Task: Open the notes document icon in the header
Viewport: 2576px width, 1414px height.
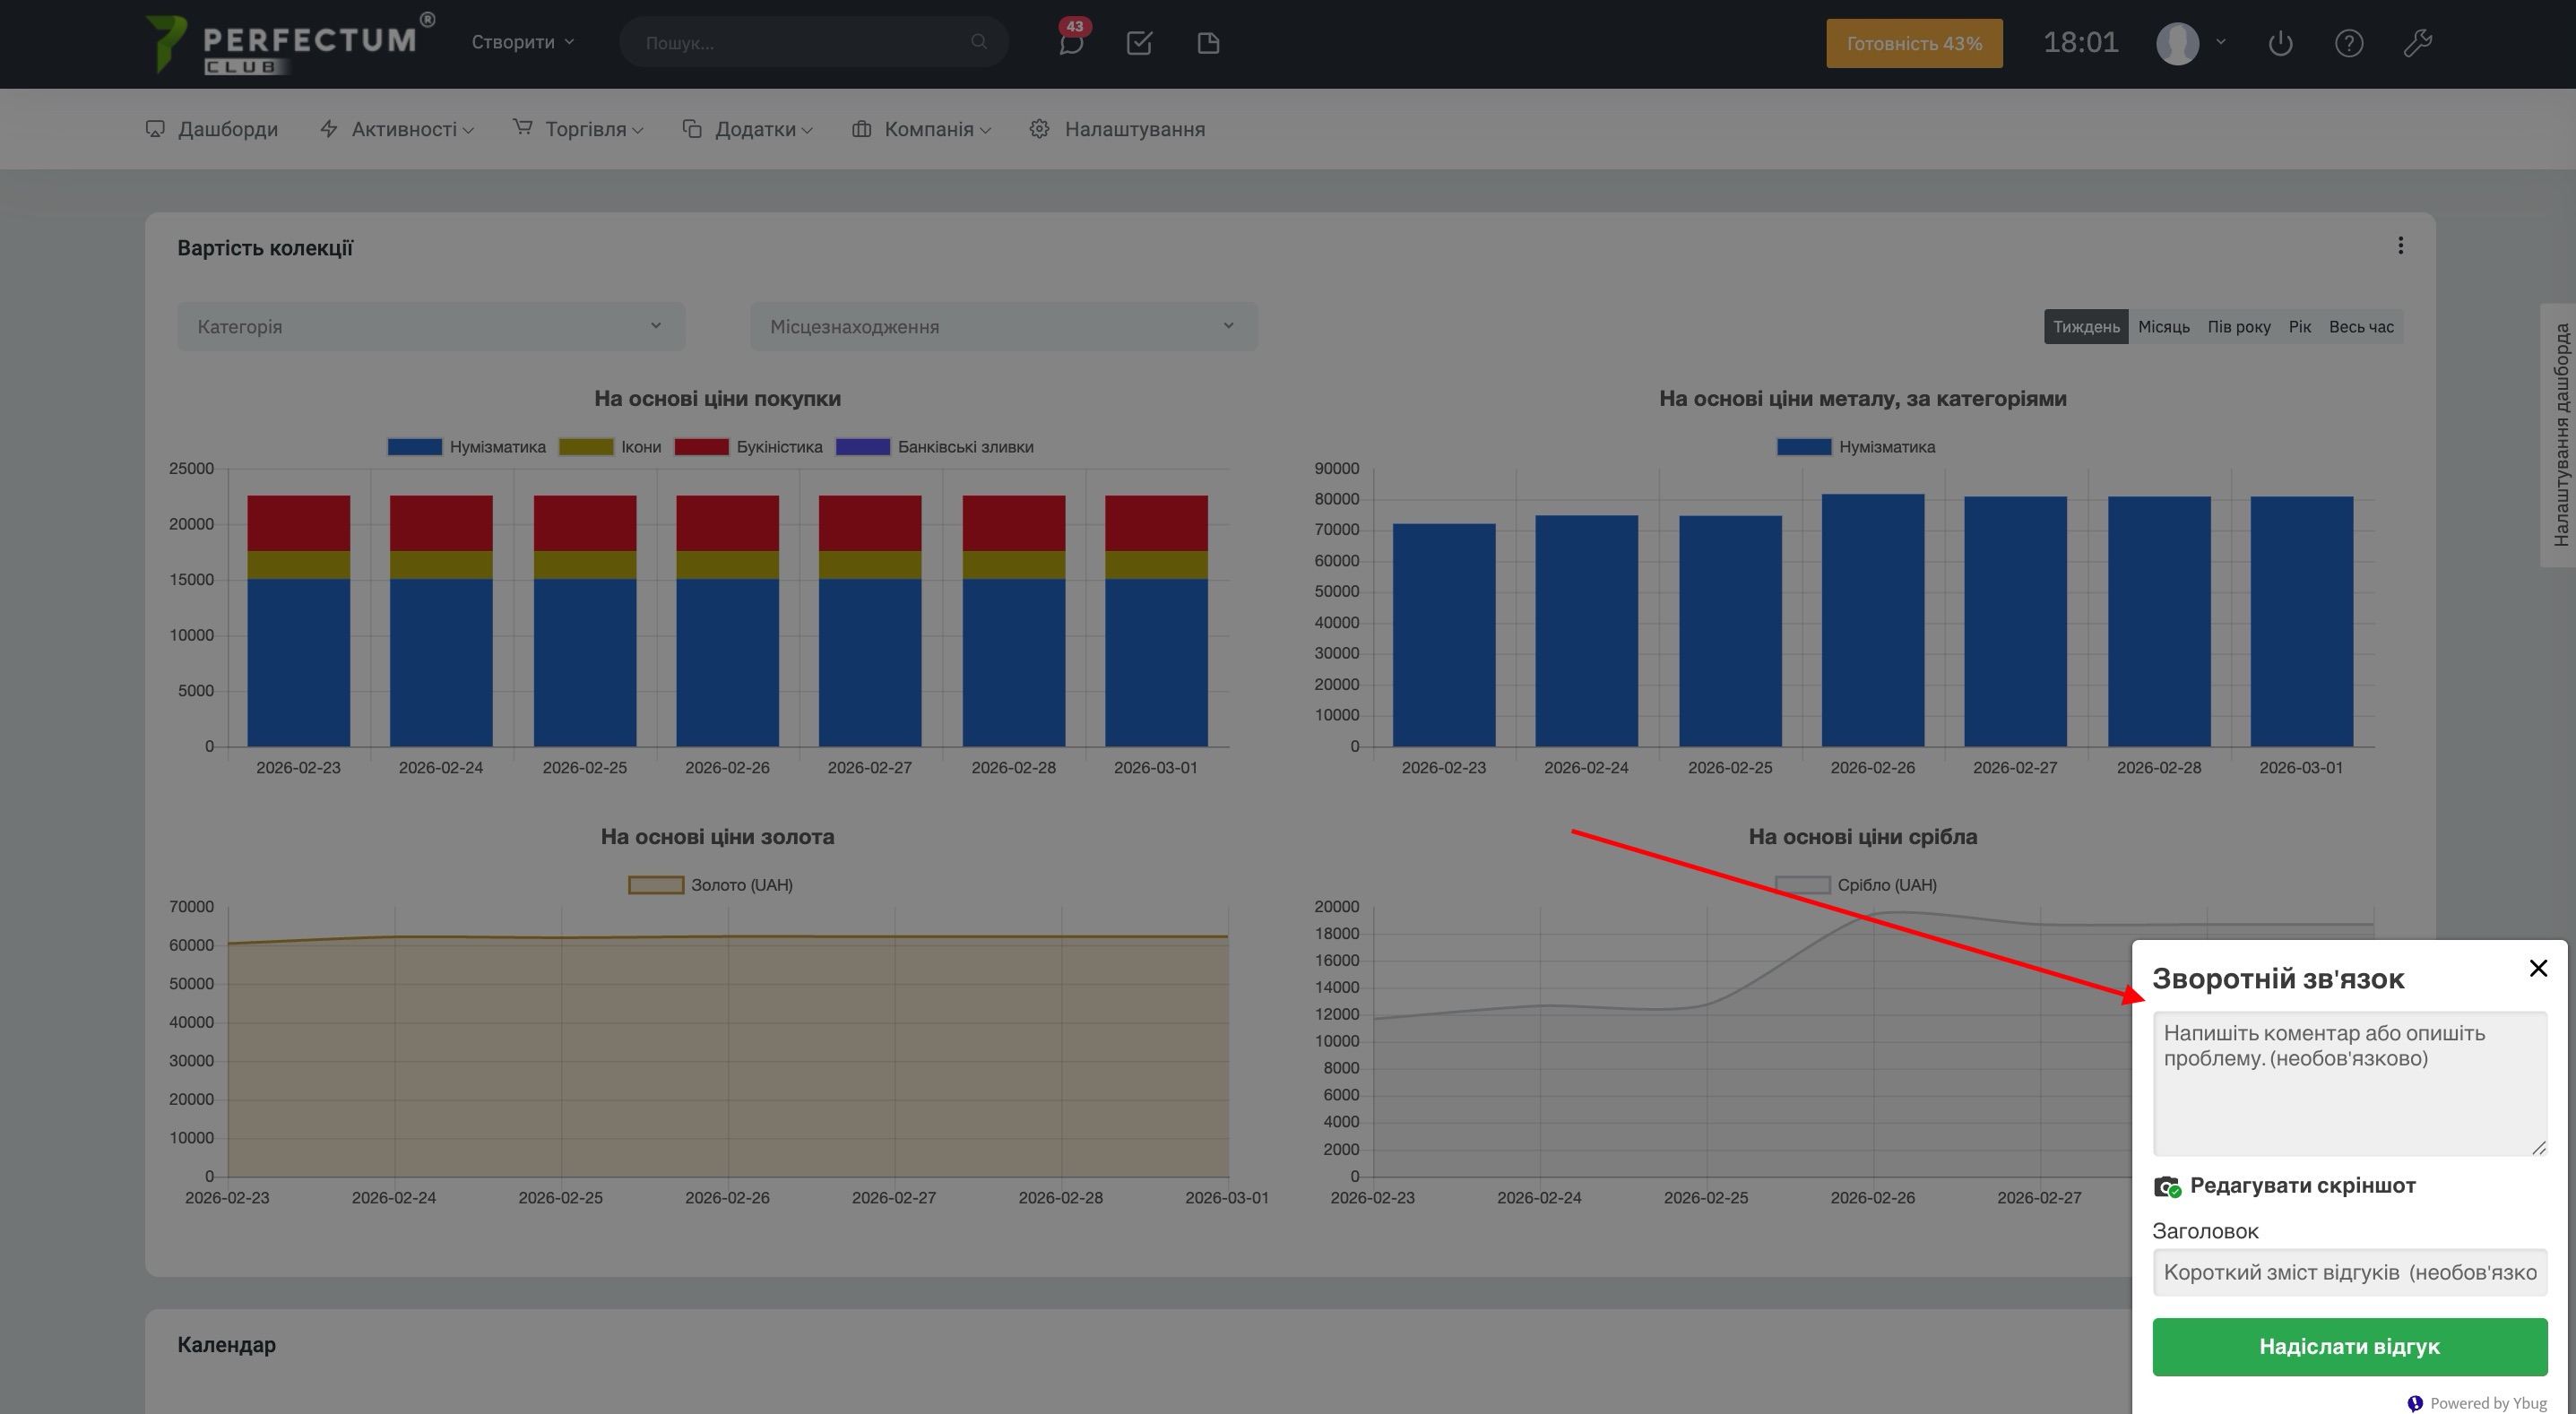Action: 1208,43
